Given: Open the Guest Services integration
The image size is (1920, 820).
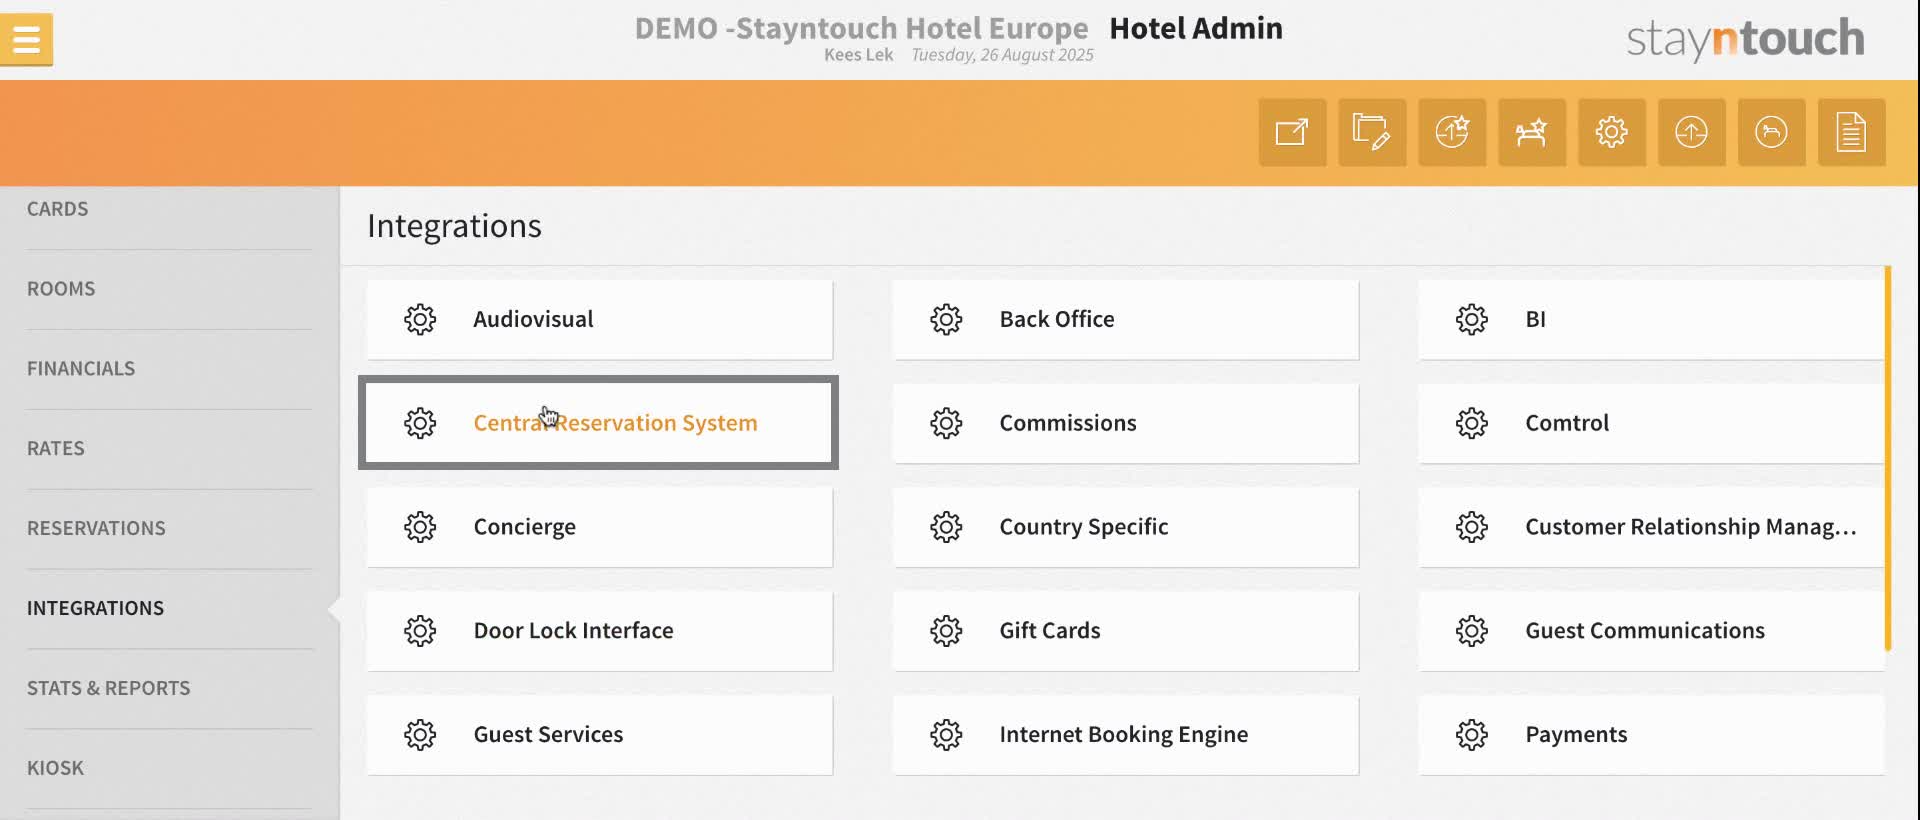Looking at the screenshot, I should 599,735.
